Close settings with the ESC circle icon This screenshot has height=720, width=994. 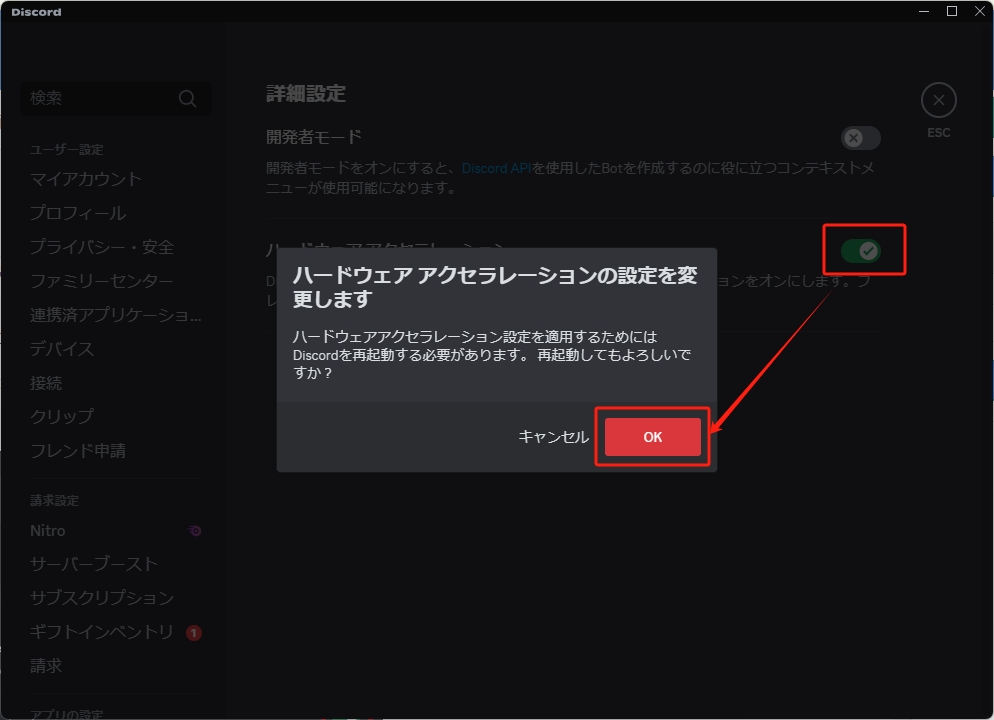938,100
